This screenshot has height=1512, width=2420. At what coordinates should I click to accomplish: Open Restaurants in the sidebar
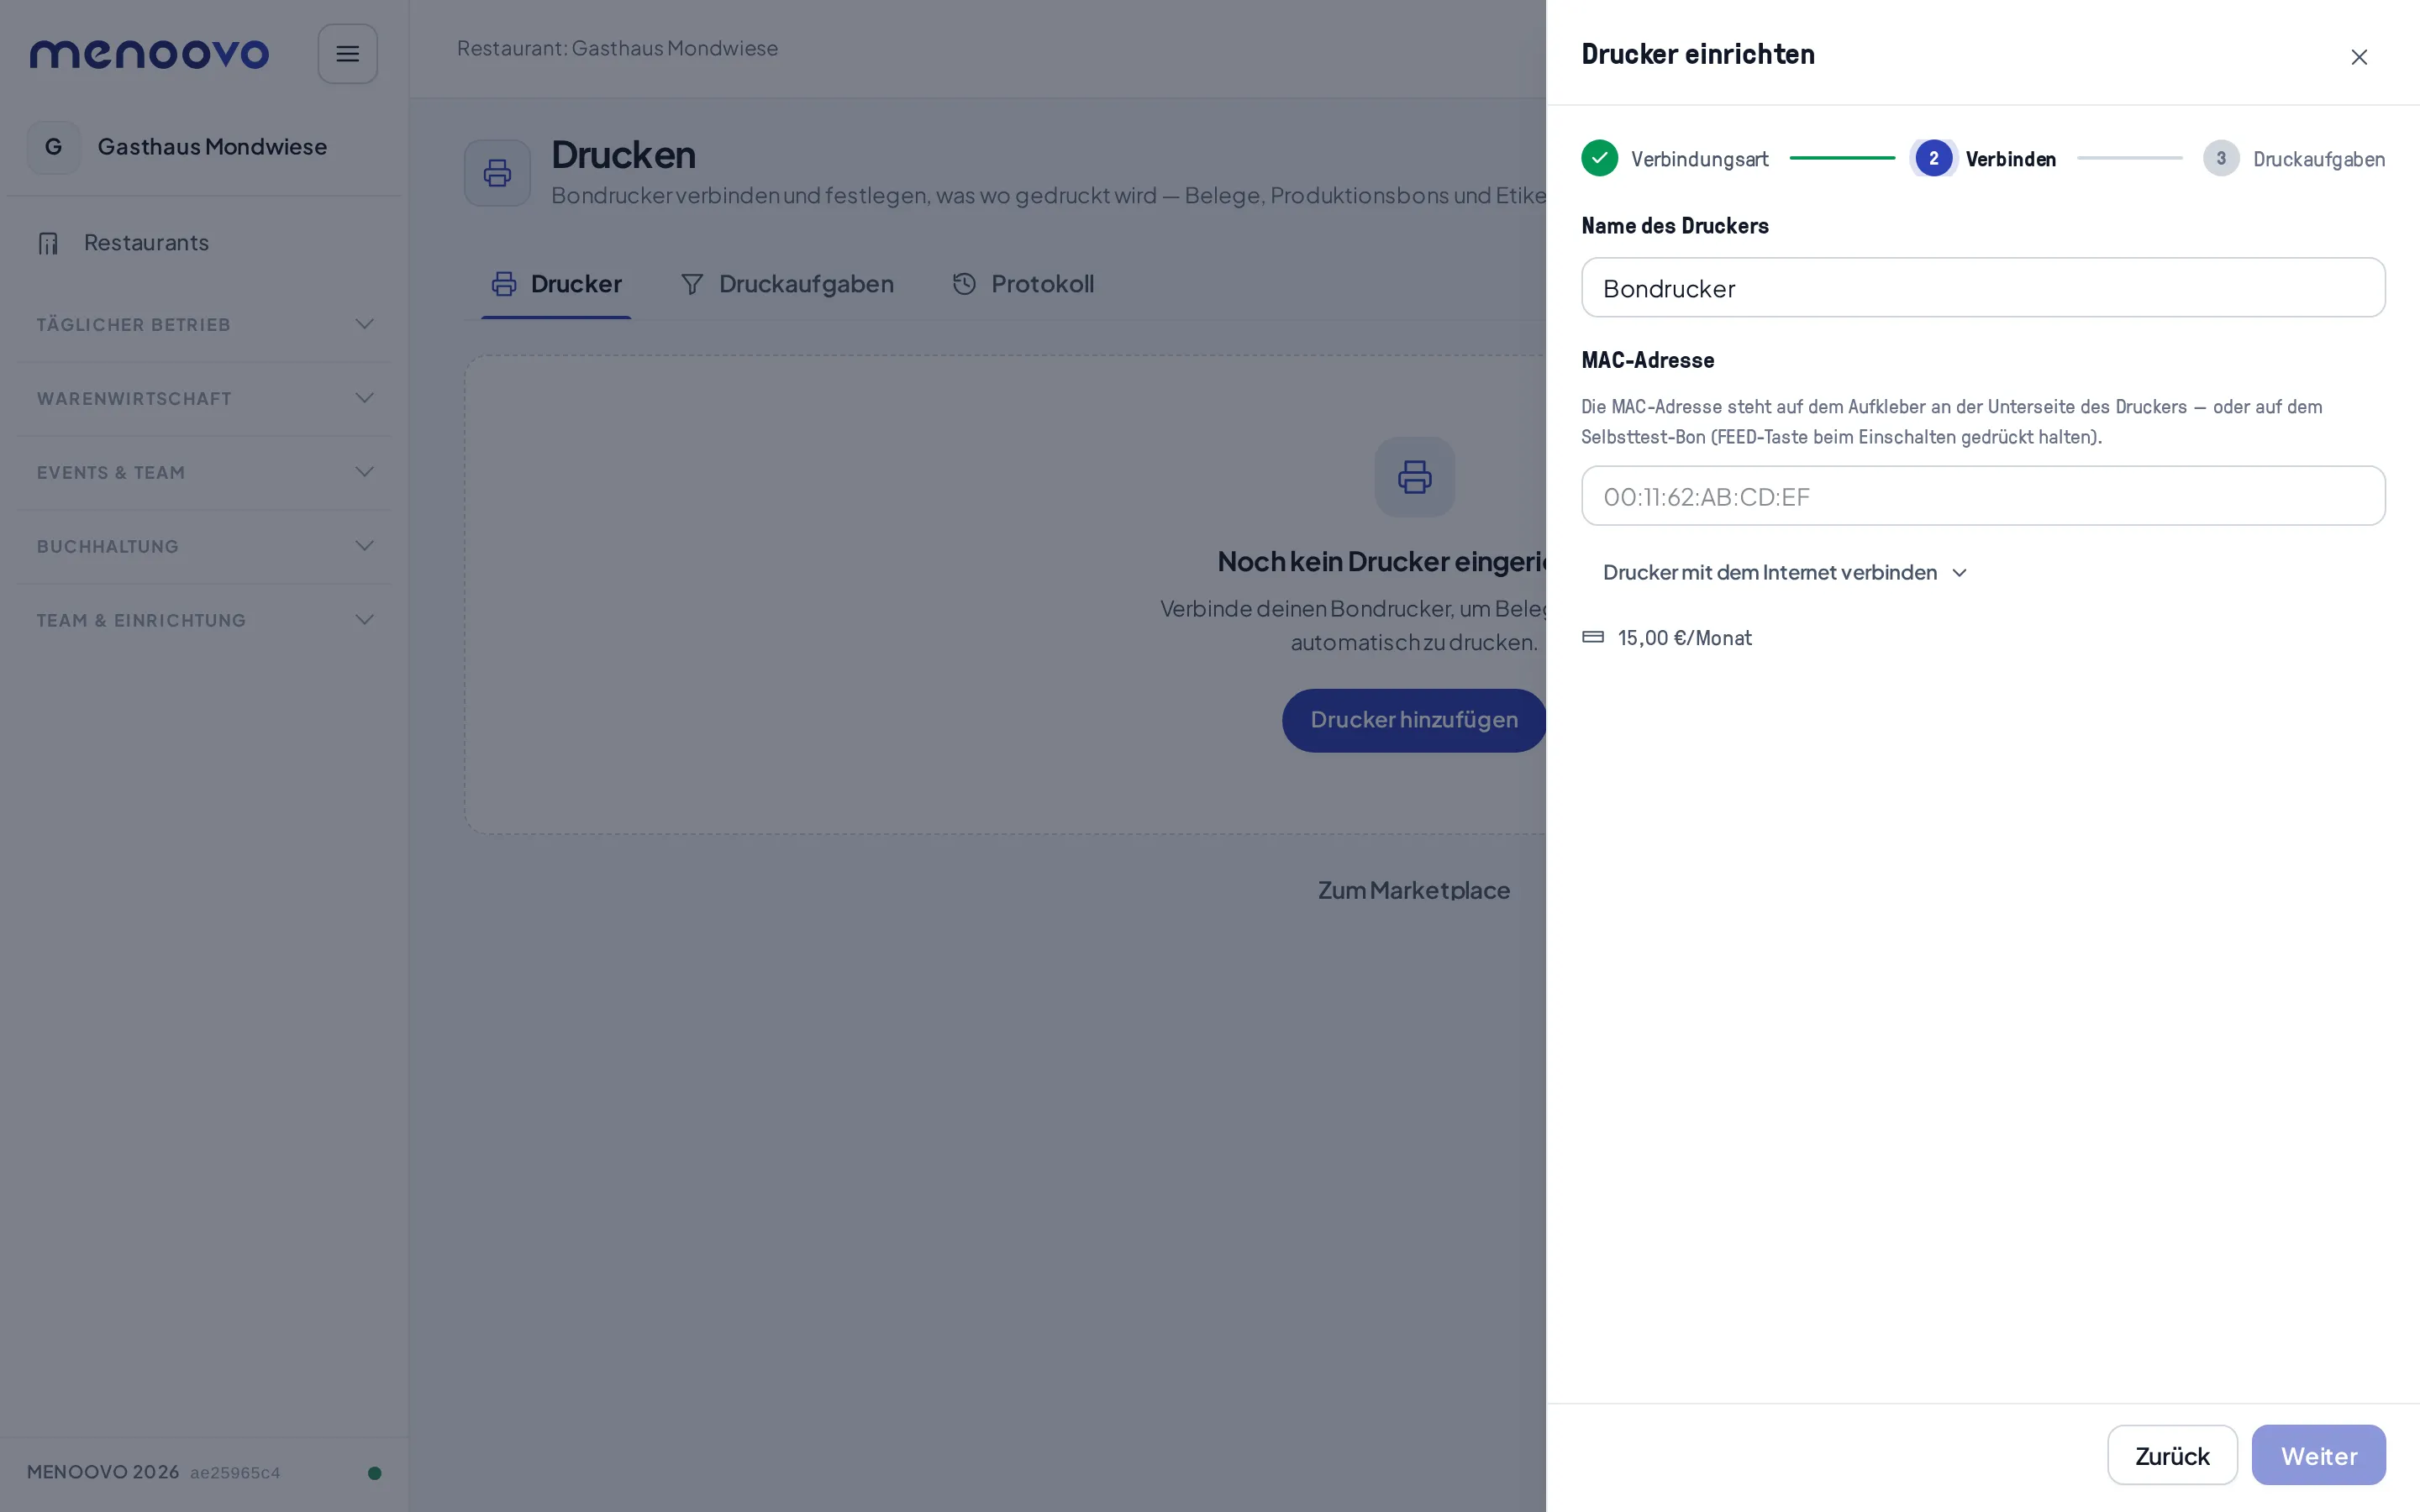(x=204, y=243)
